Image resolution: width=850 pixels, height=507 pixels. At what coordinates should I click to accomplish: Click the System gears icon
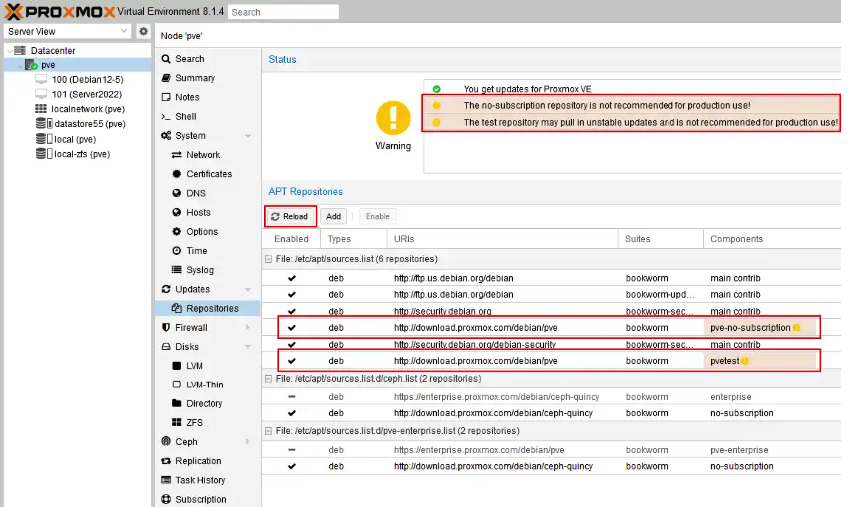pyautogui.click(x=166, y=136)
